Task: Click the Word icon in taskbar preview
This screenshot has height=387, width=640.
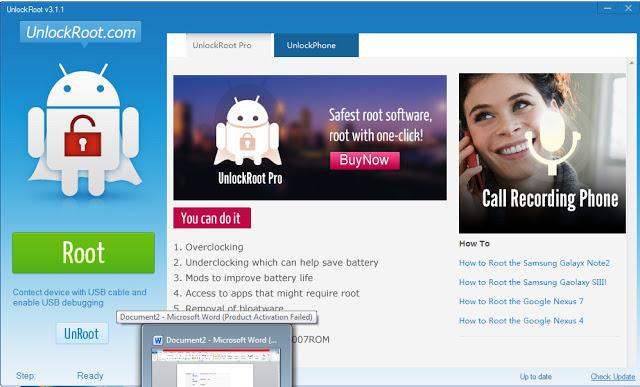Action: tap(158, 340)
